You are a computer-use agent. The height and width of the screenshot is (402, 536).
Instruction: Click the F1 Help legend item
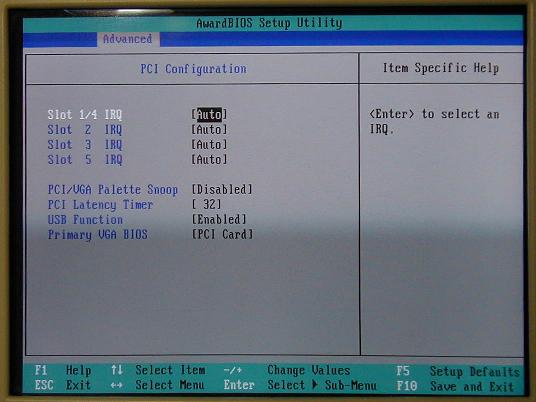(63, 370)
